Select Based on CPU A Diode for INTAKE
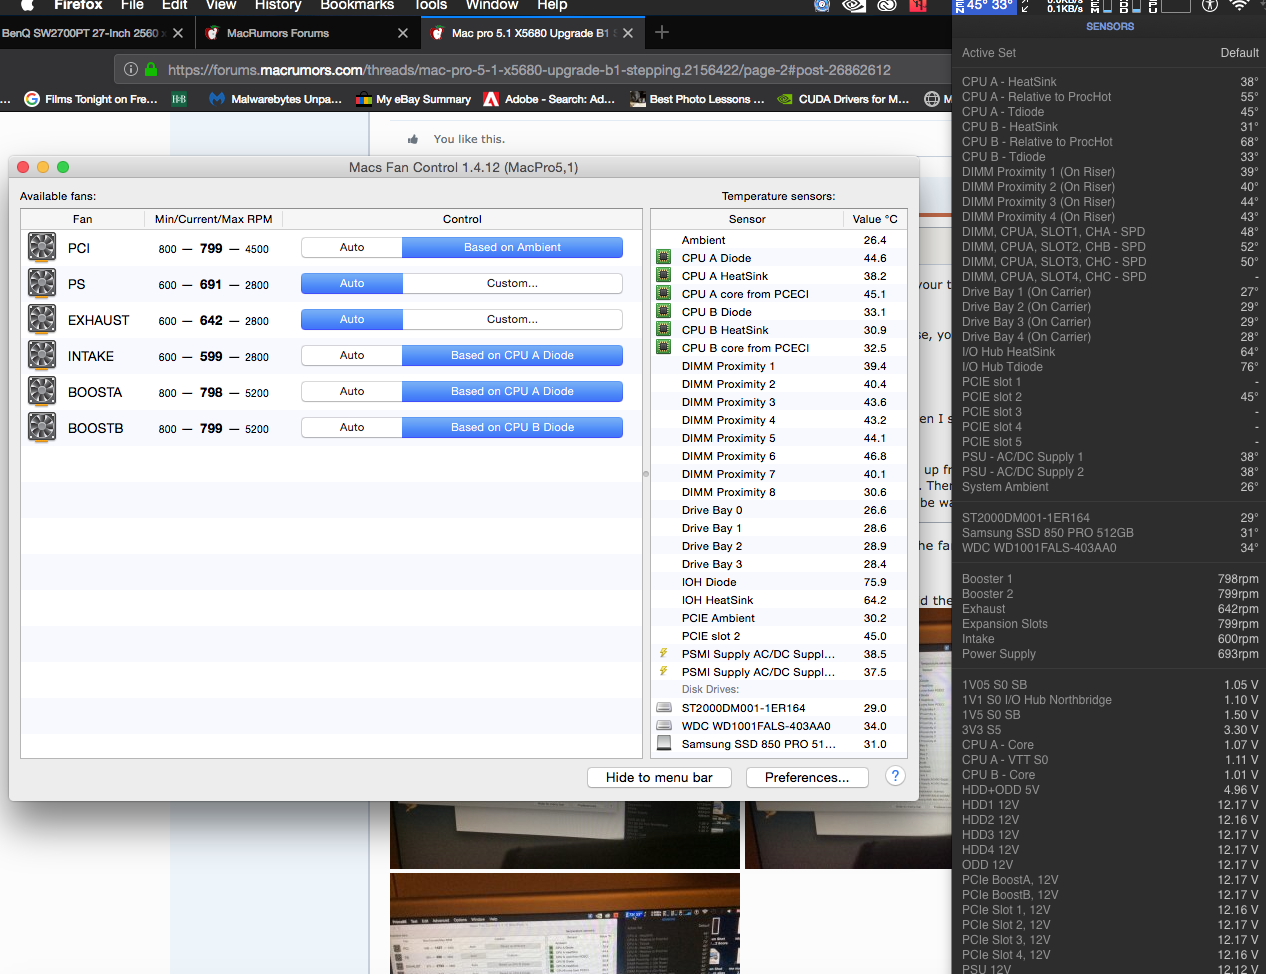 click(512, 355)
